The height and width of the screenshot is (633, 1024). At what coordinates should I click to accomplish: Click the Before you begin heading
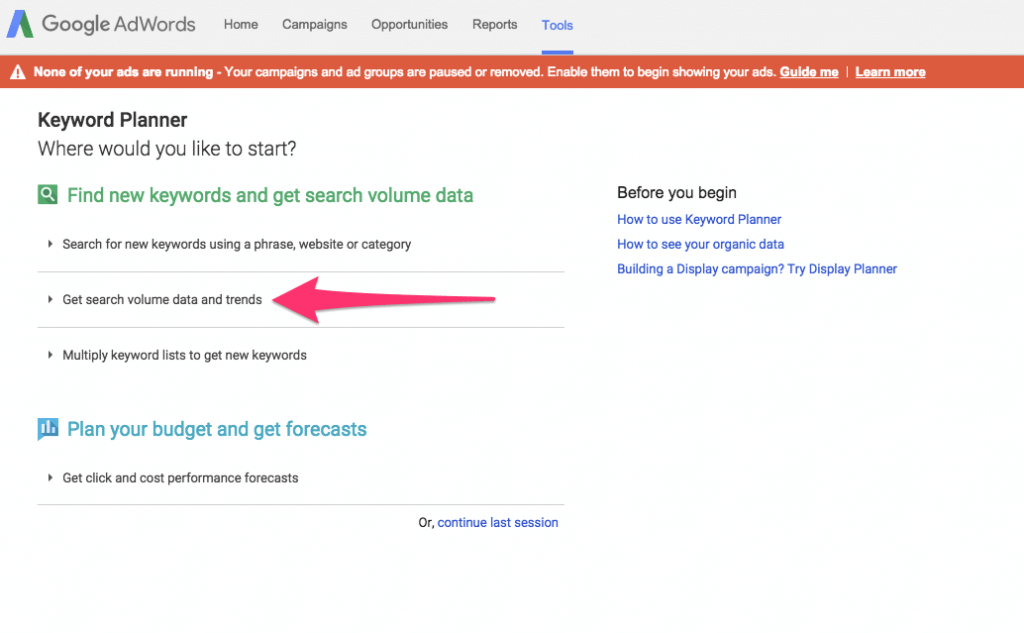tap(677, 193)
